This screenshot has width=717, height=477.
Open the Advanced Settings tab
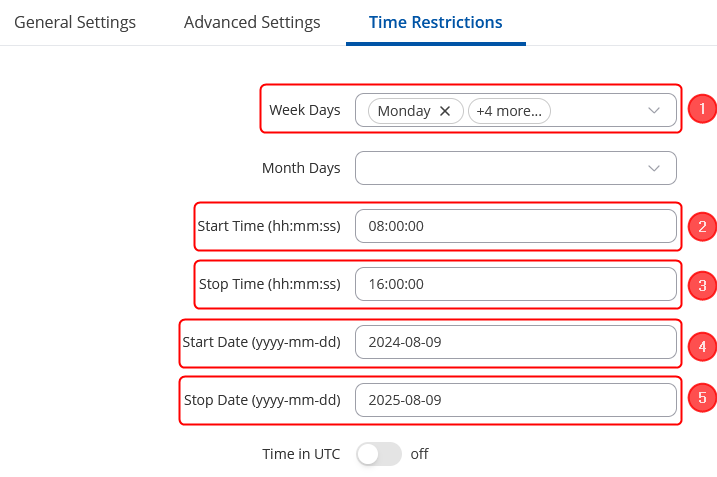click(x=252, y=22)
